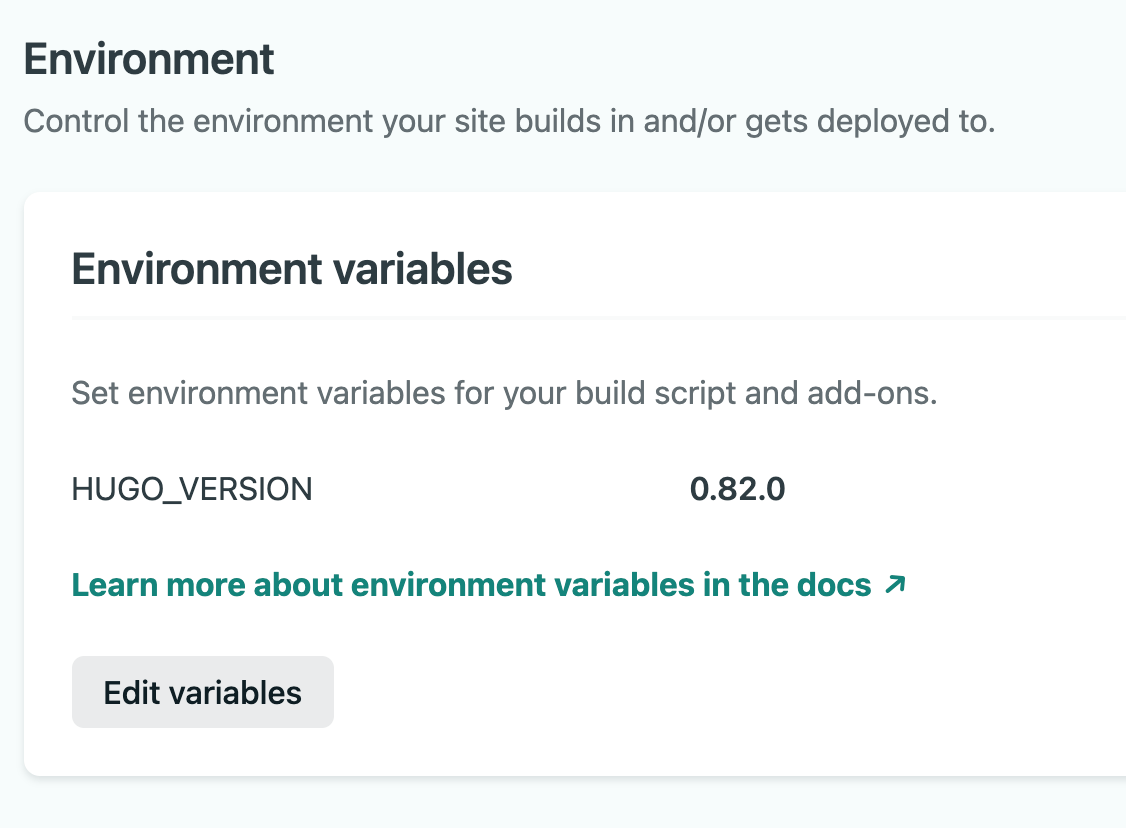This screenshot has width=1126, height=828.
Task: Click the 'Control the environment' description text
Action: [508, 122]
